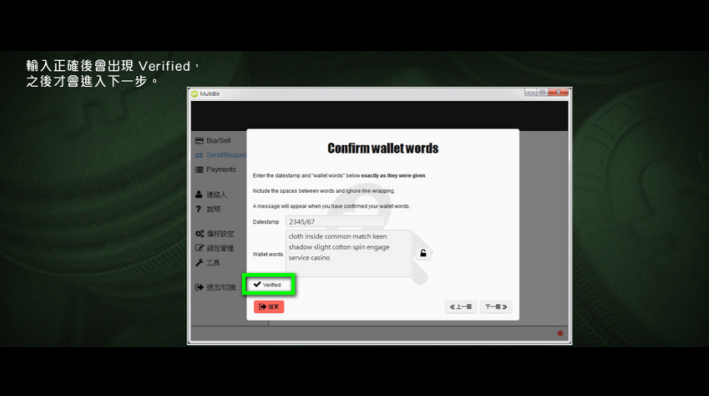Open the question-mark help entry in sidebar
The height and width of the screenshot is (396, 709).
[x=208, y=209]
